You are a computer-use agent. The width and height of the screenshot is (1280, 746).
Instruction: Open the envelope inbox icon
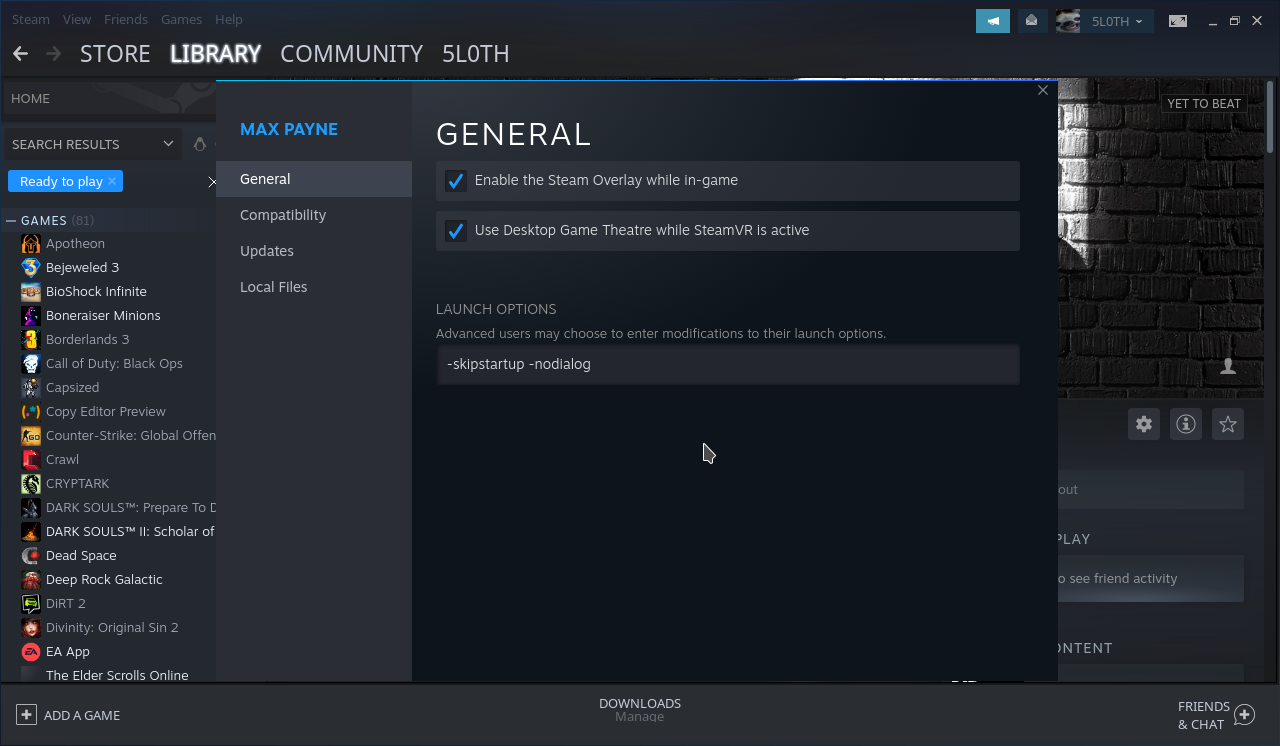pos(1031,21)
